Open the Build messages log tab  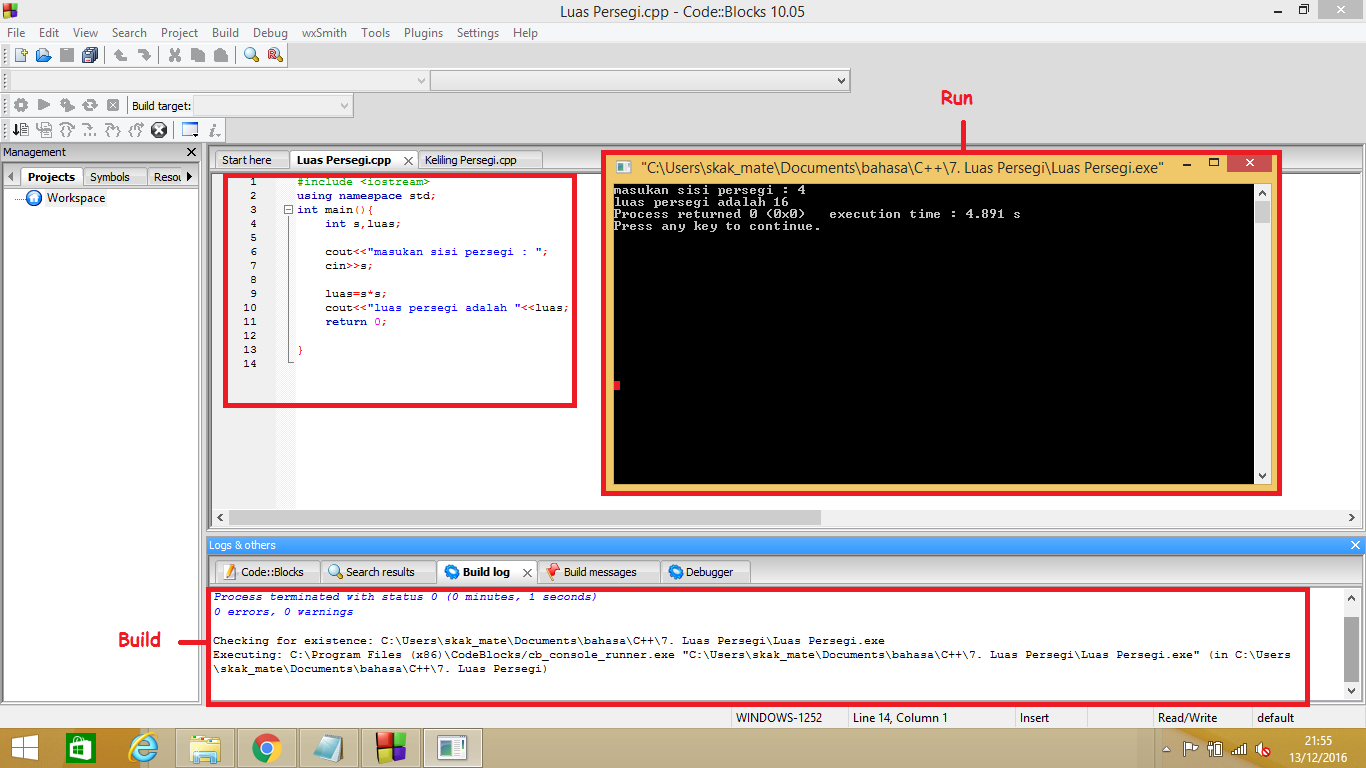(600, 572)
